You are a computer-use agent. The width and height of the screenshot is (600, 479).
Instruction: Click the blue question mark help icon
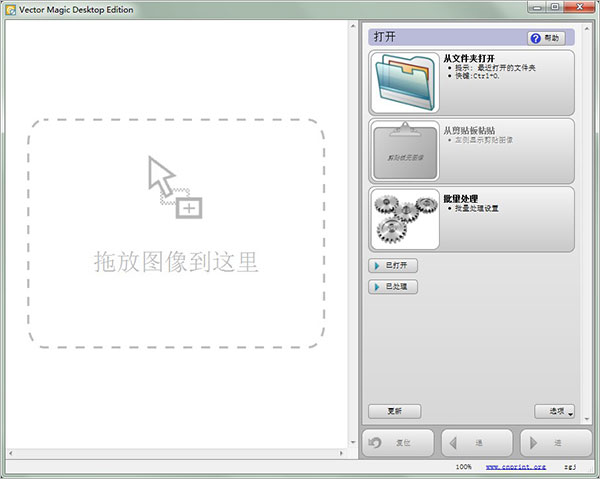(x=535, y=38)
